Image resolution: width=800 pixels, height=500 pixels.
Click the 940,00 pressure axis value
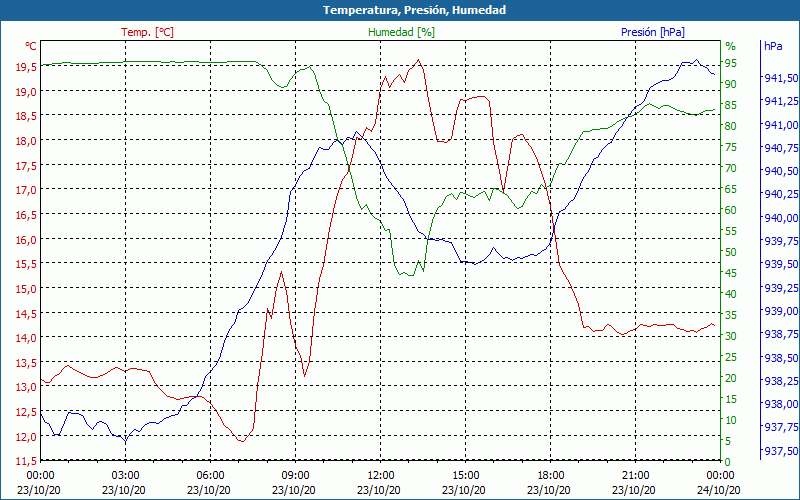[781, 218]
